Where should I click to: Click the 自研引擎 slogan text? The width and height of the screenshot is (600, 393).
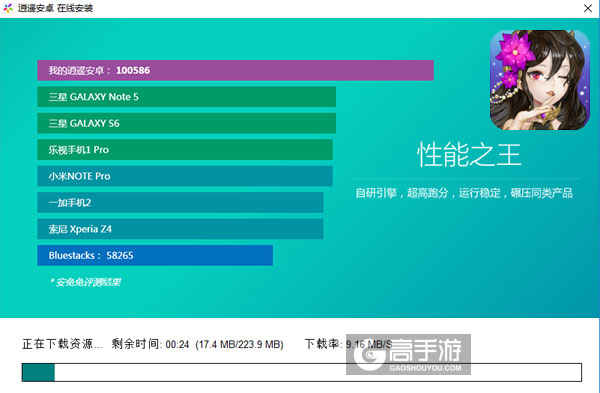[464, 193]
